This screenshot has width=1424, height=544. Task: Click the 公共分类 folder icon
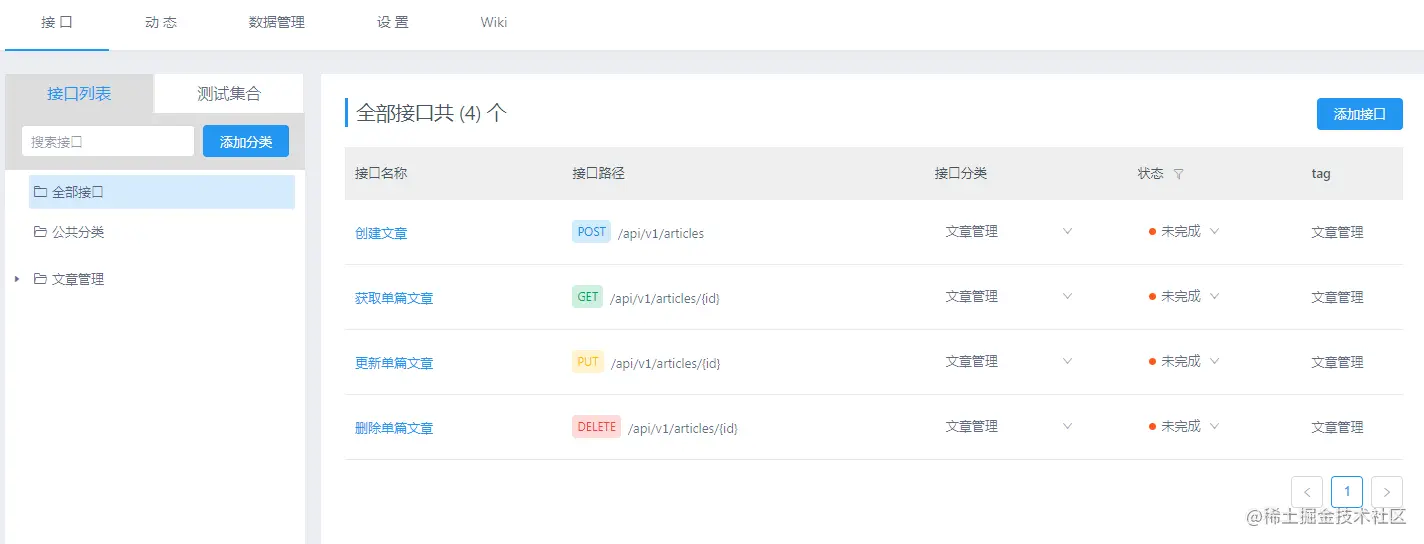pos(40,232)
